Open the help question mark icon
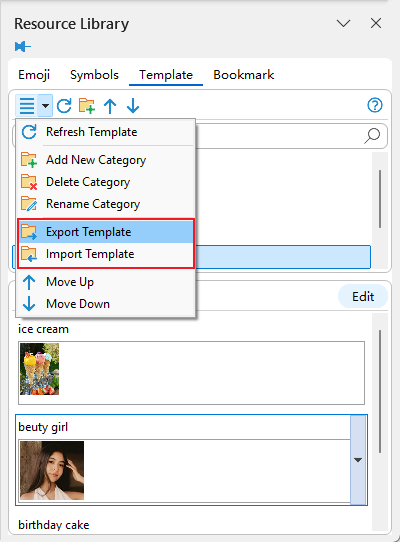 point(375,105)
